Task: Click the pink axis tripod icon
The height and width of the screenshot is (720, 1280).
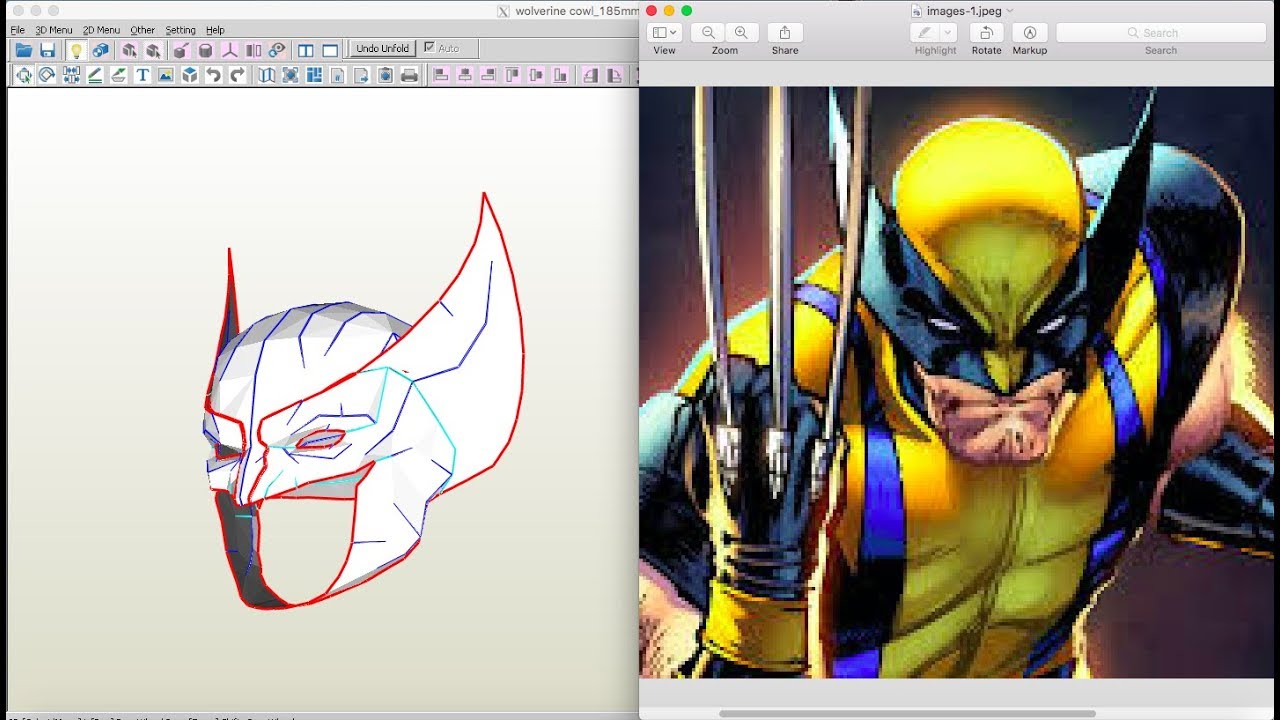Action: [229, 50]
